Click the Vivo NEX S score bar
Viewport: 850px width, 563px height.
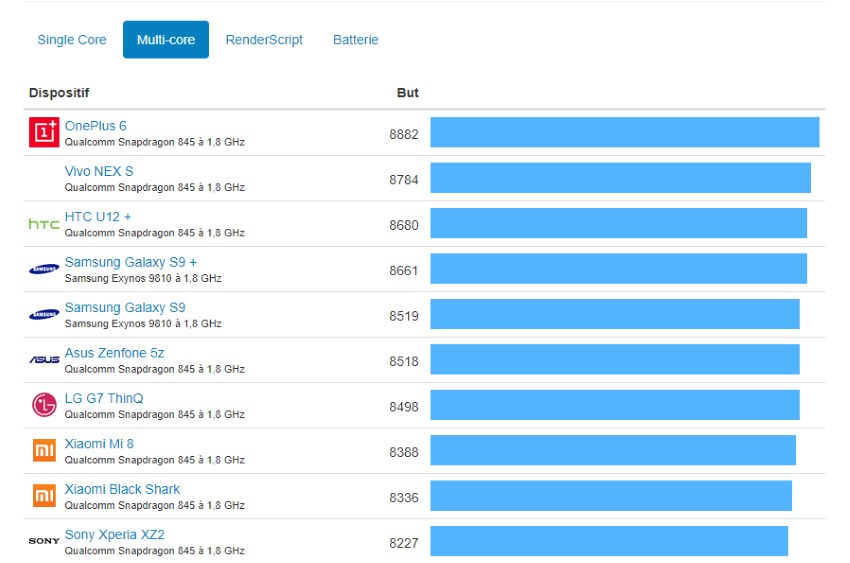pyautogui.click(x=621, y=178)
